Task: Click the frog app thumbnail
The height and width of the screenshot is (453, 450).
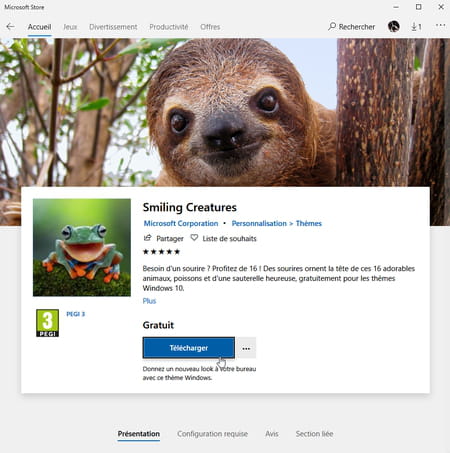Action: [82, 247]
